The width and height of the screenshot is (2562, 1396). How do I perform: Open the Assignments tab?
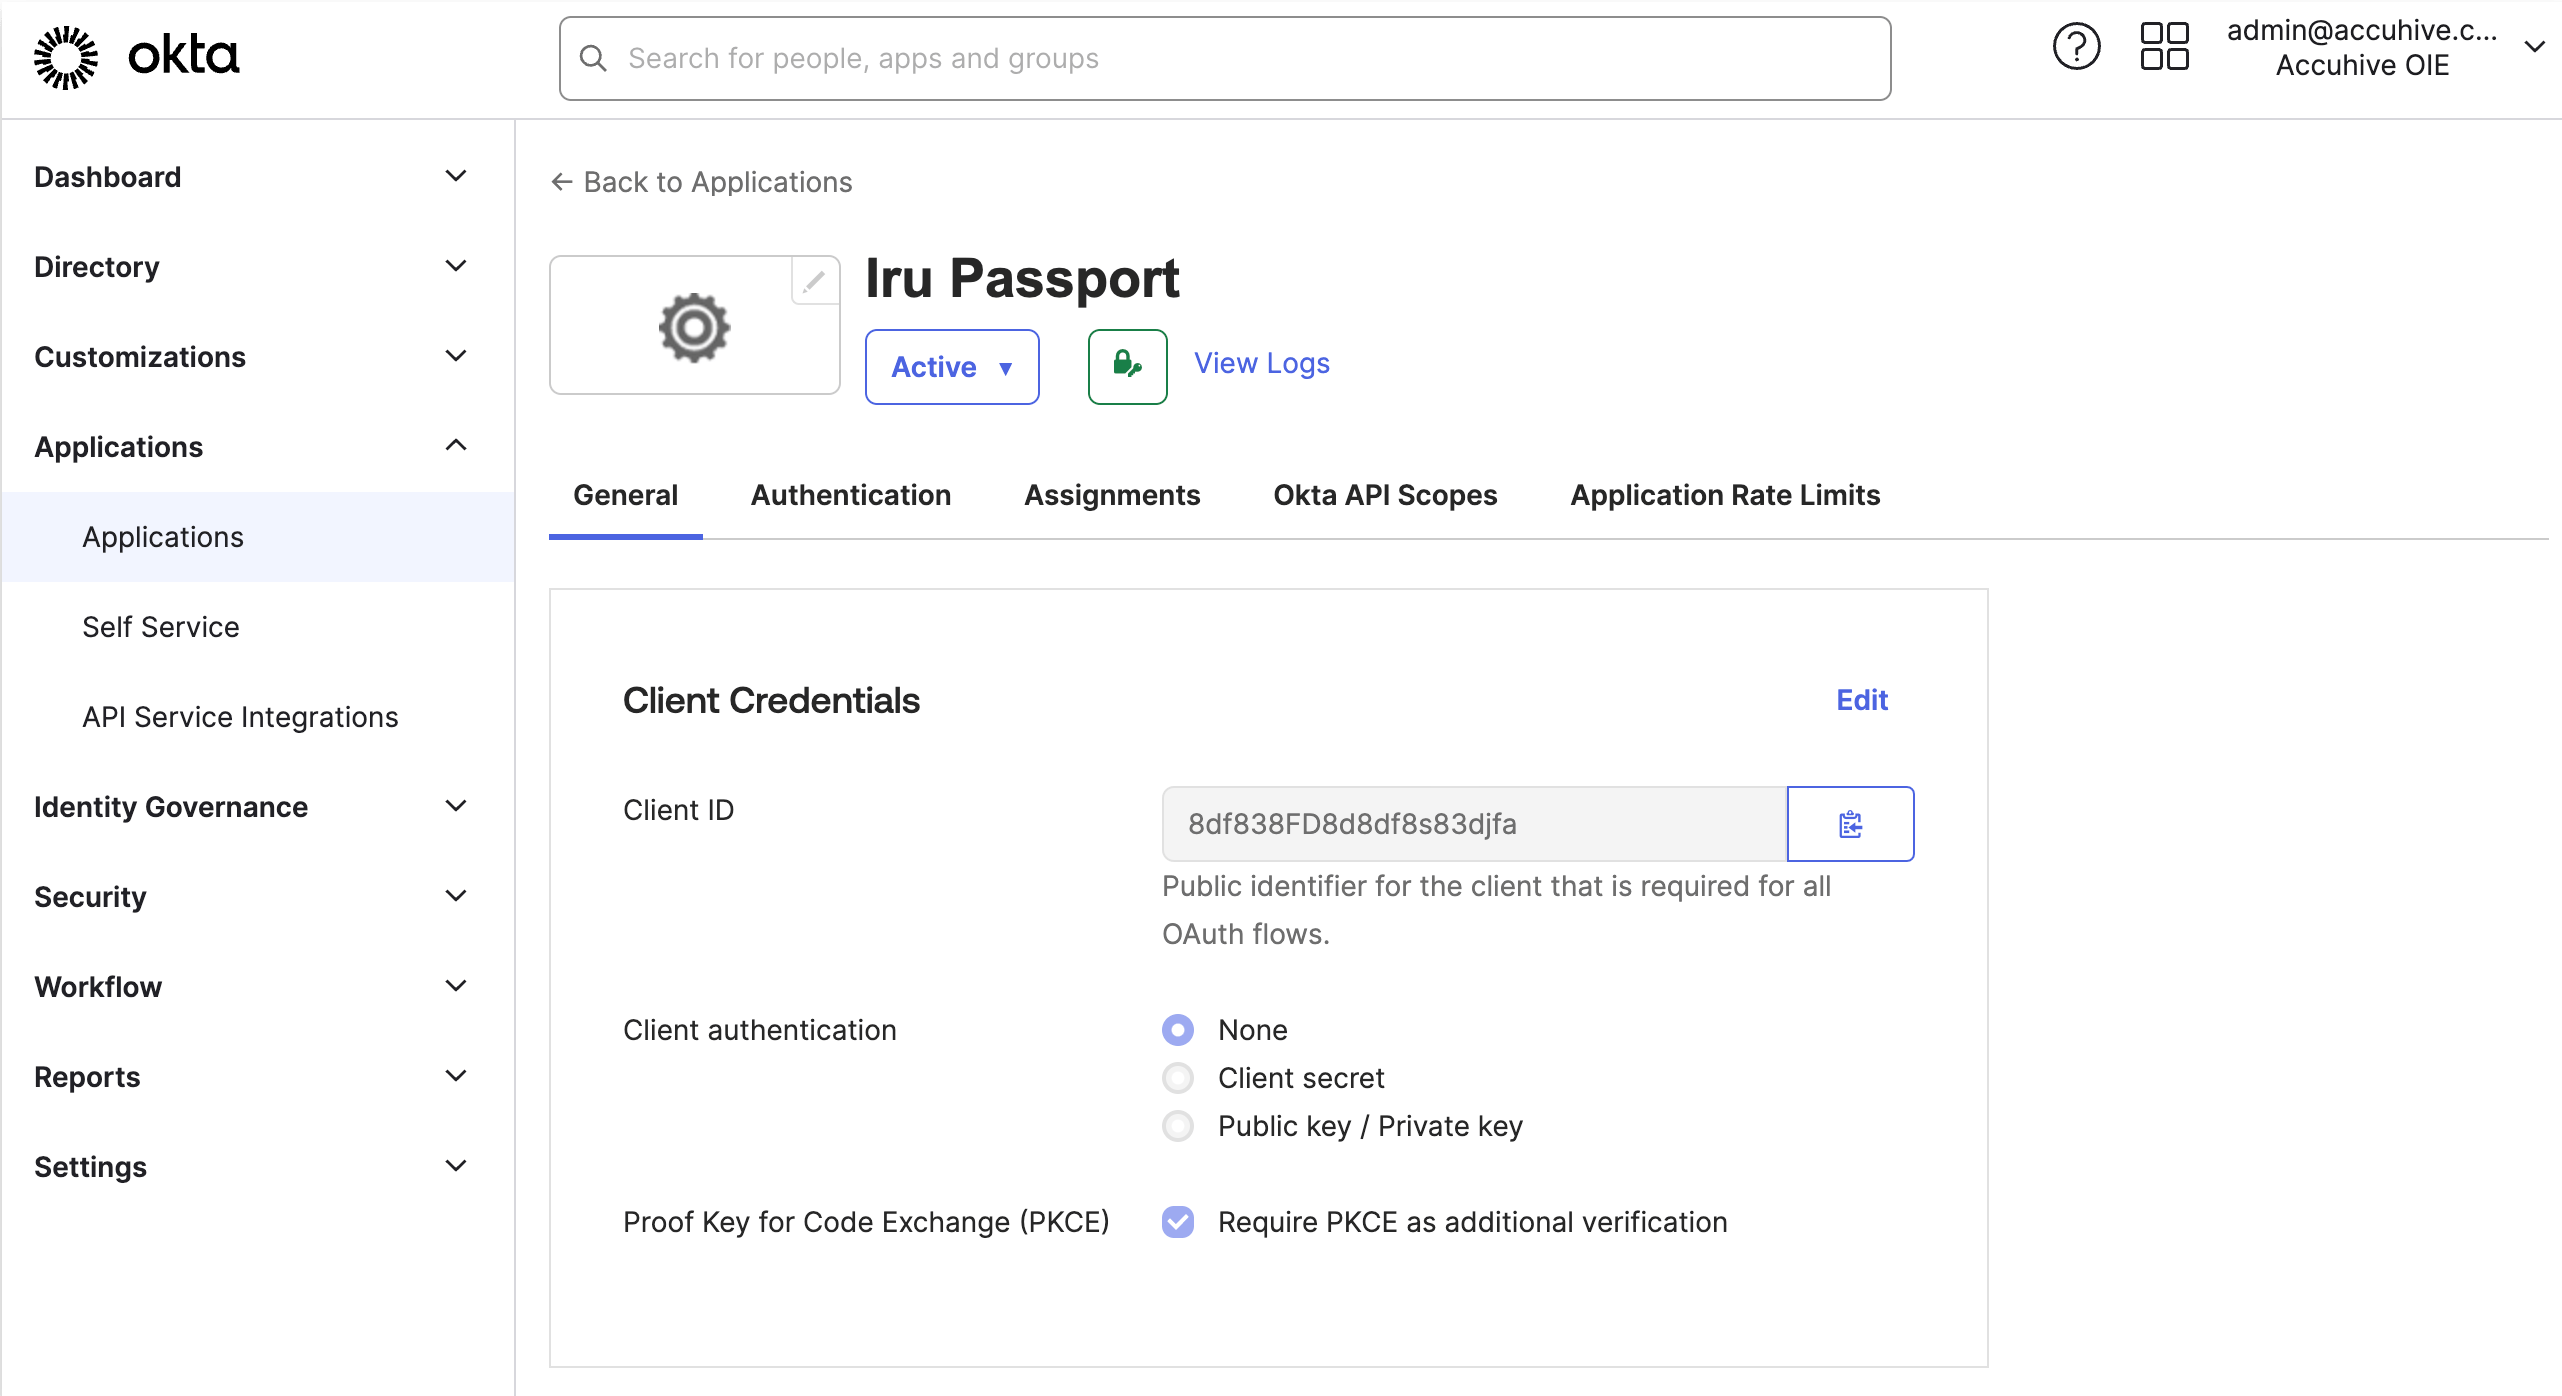(1112, 496)
